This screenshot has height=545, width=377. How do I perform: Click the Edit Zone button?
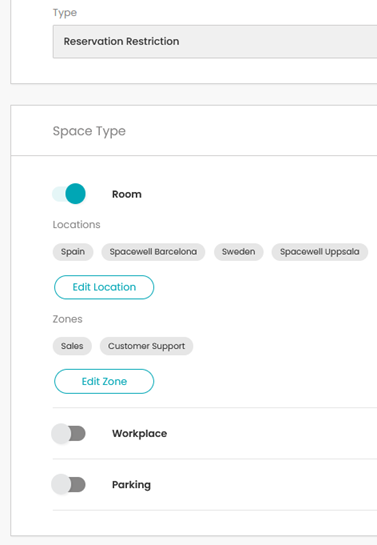coord(104,381)
